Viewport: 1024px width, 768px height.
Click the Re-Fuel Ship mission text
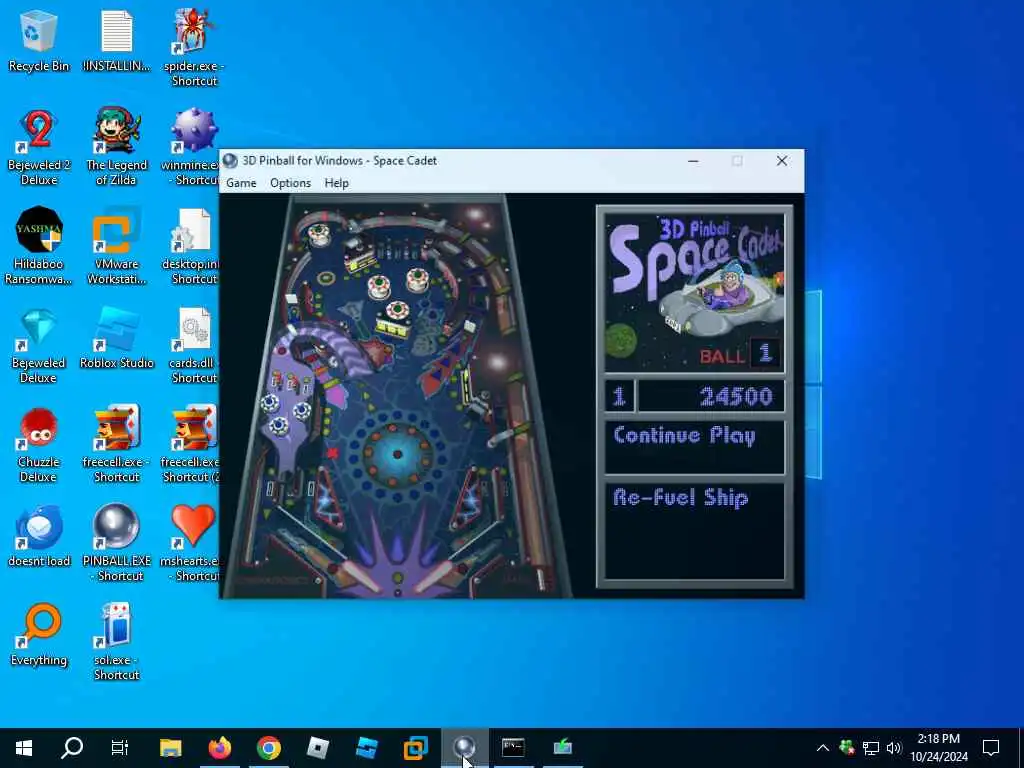tap(680, 498)
